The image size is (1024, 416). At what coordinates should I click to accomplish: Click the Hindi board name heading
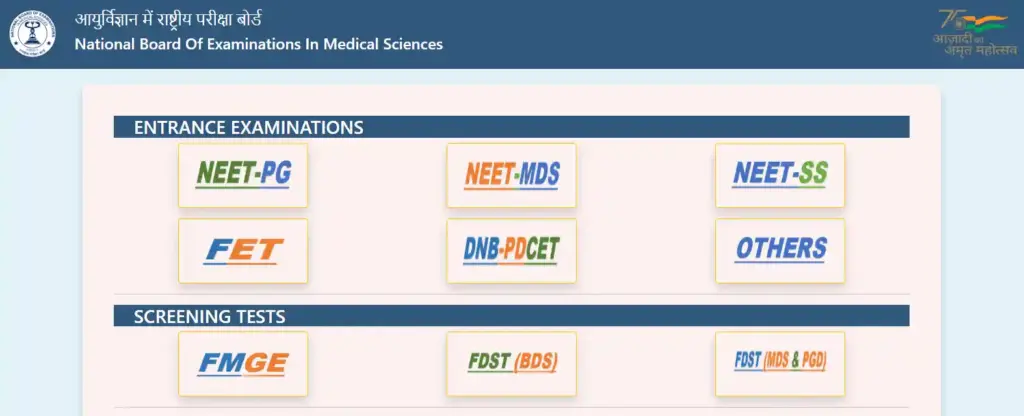[x=170, y=20]
